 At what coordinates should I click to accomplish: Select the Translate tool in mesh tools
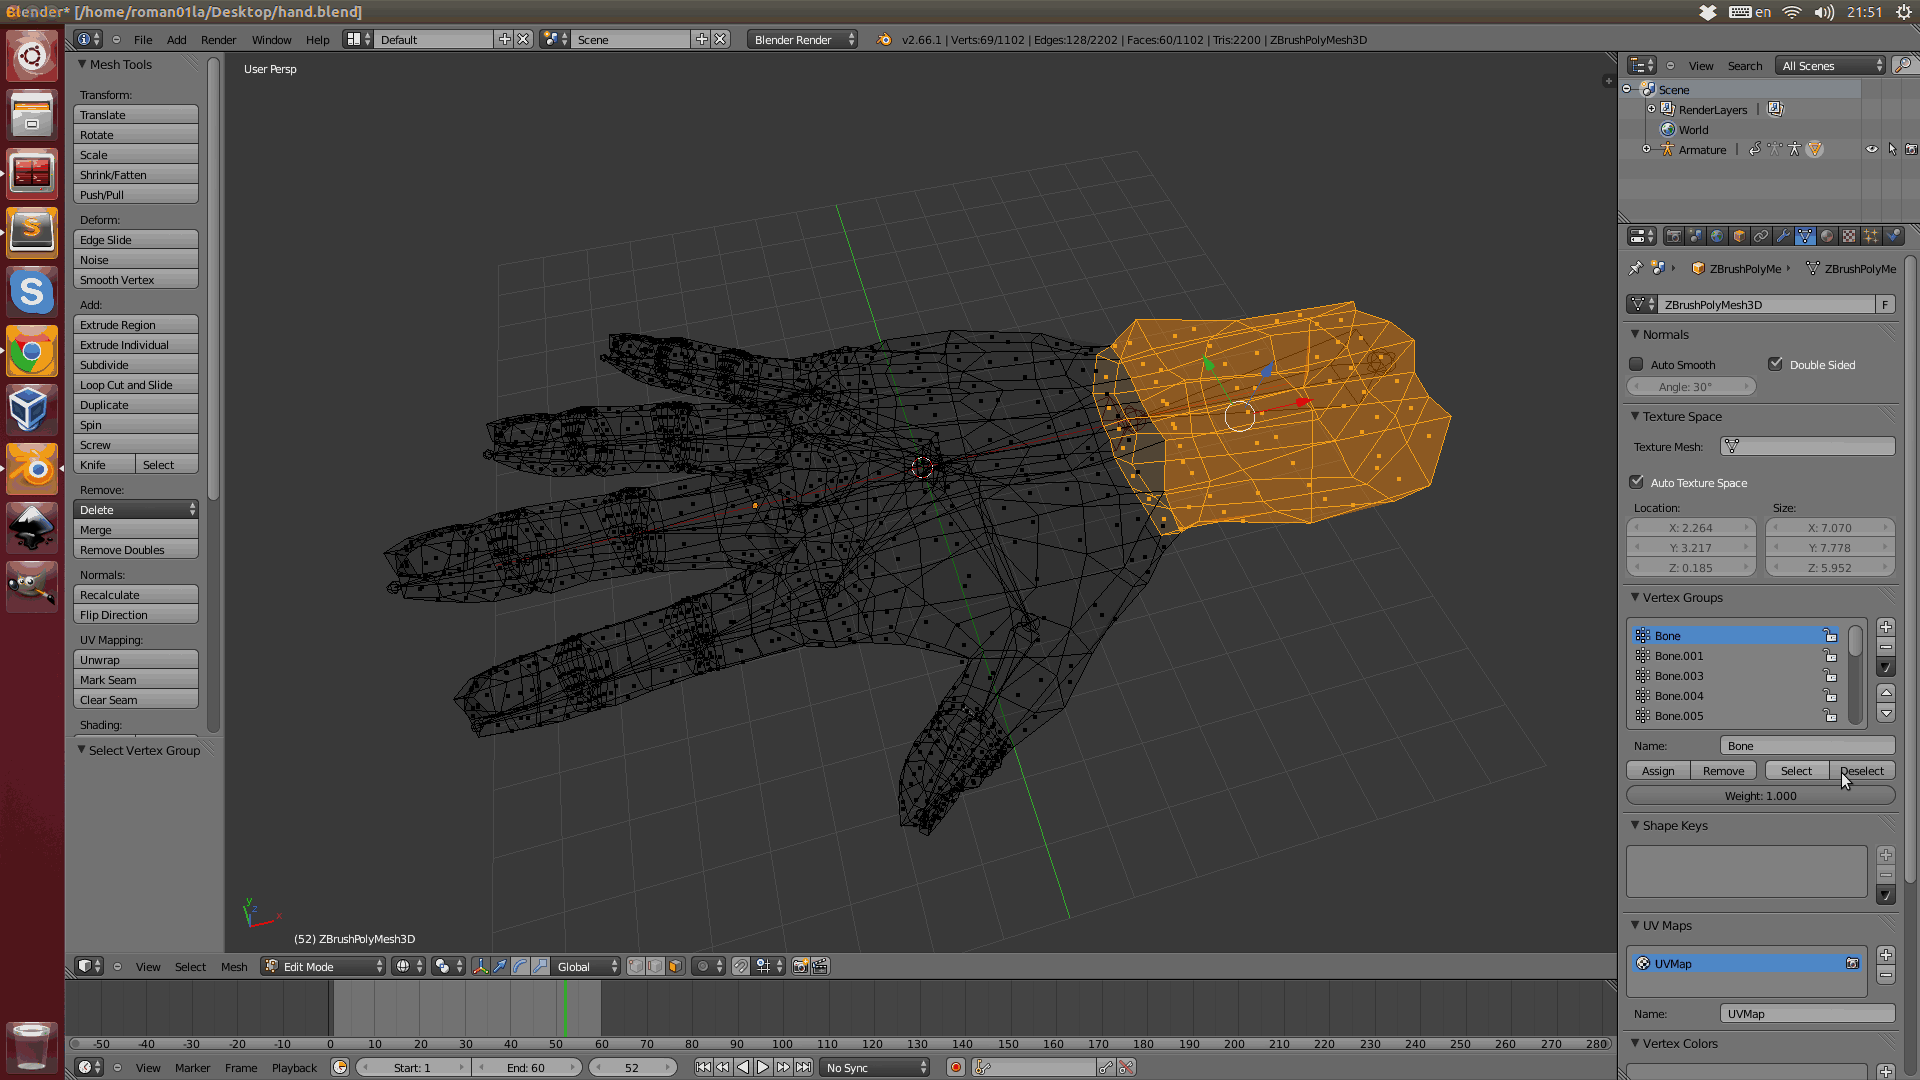point(137,113)
